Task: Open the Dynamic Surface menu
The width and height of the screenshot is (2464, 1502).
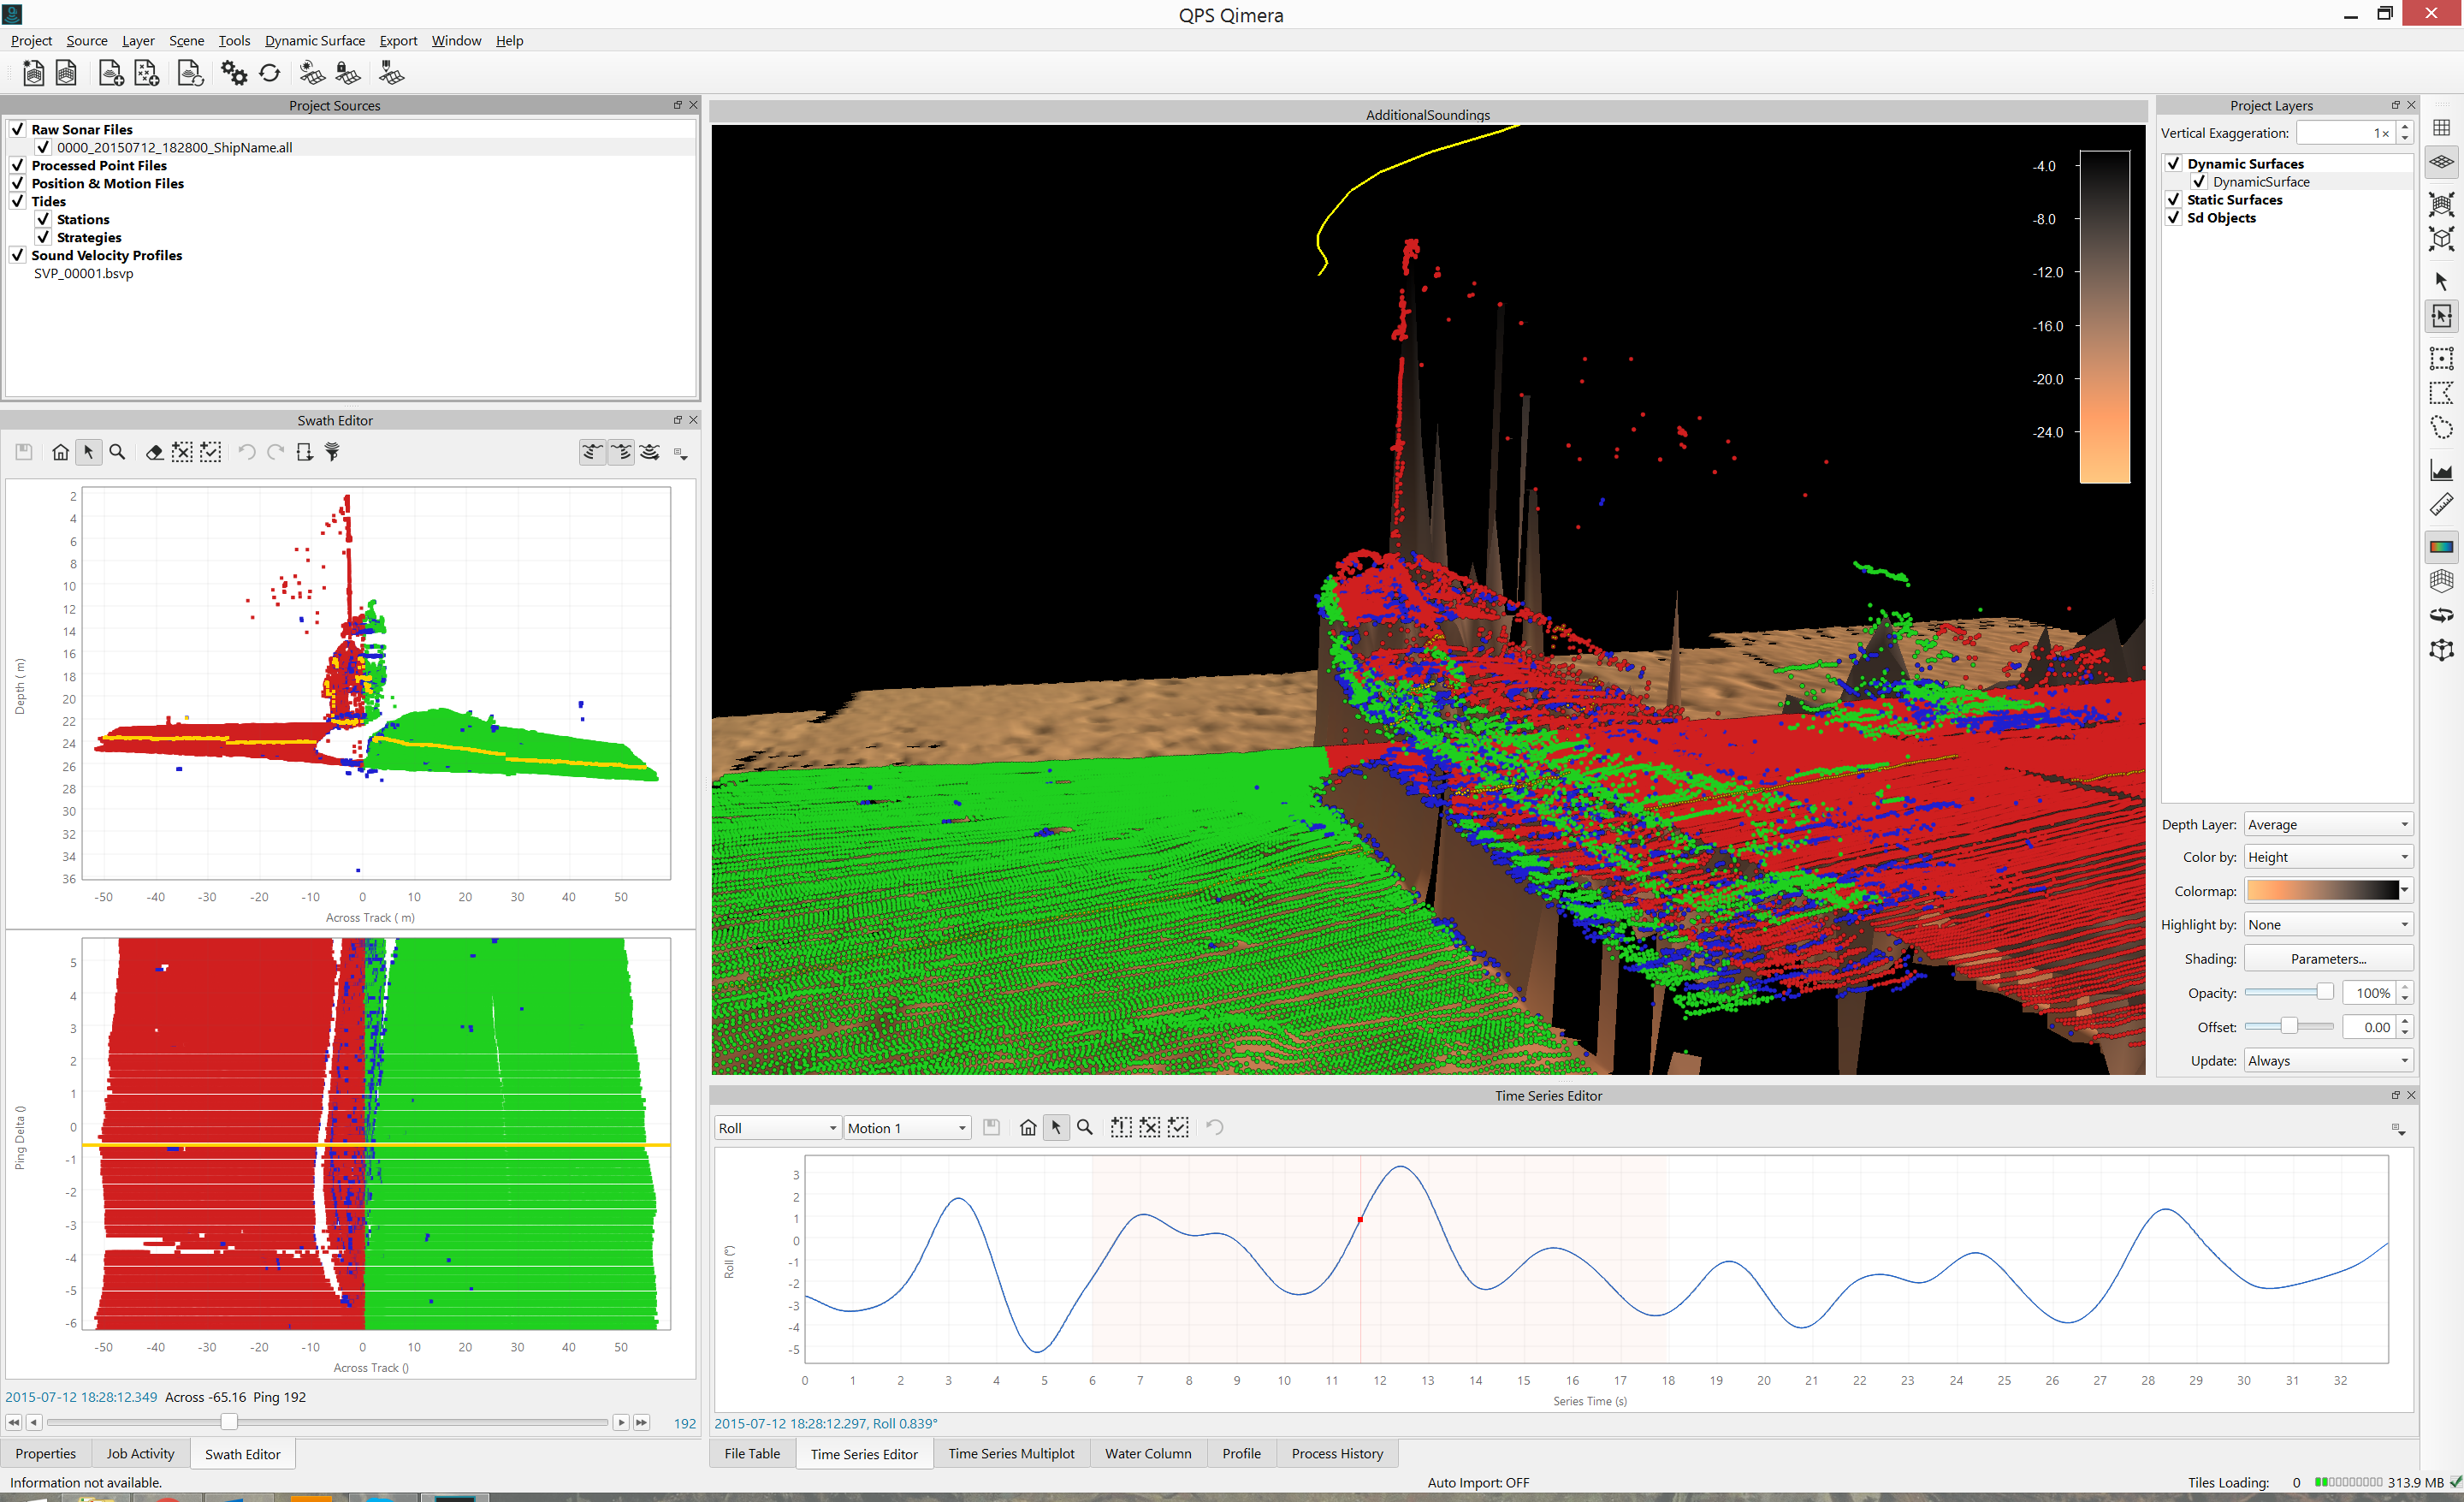Action: pyautogui.click(x=314, y=41)
